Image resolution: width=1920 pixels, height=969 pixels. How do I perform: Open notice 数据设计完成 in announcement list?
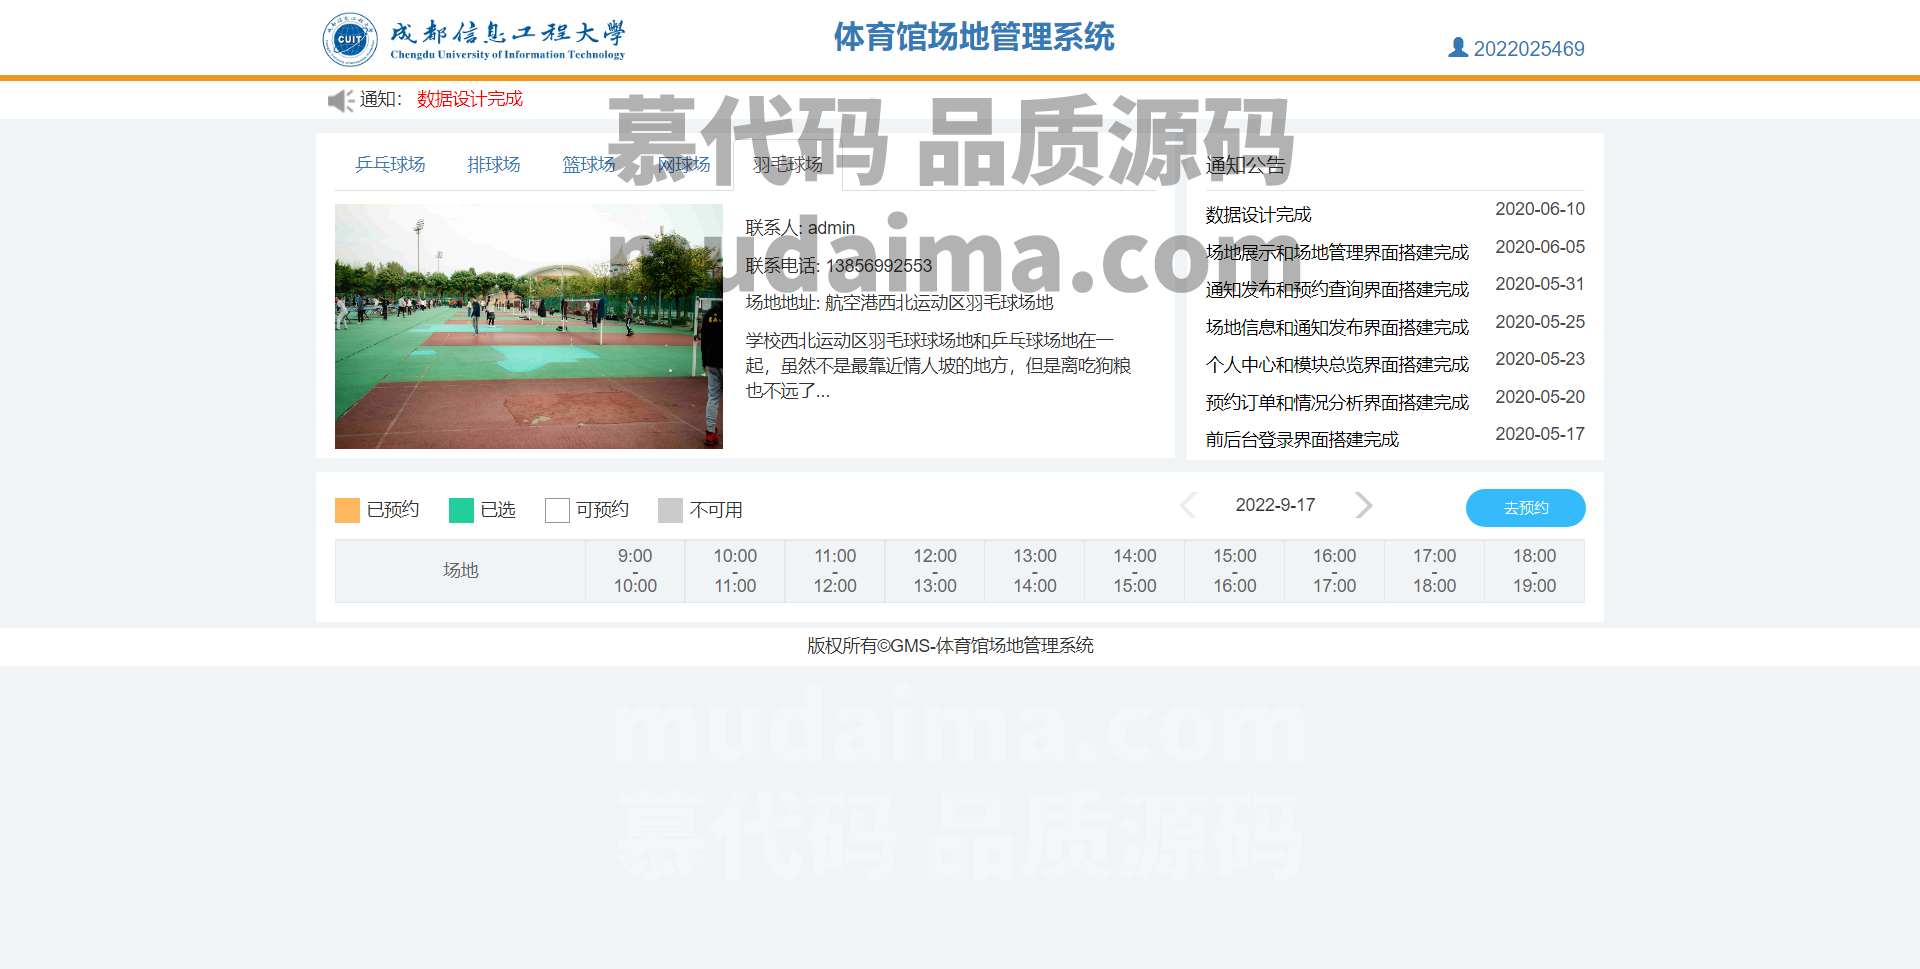1258,215
